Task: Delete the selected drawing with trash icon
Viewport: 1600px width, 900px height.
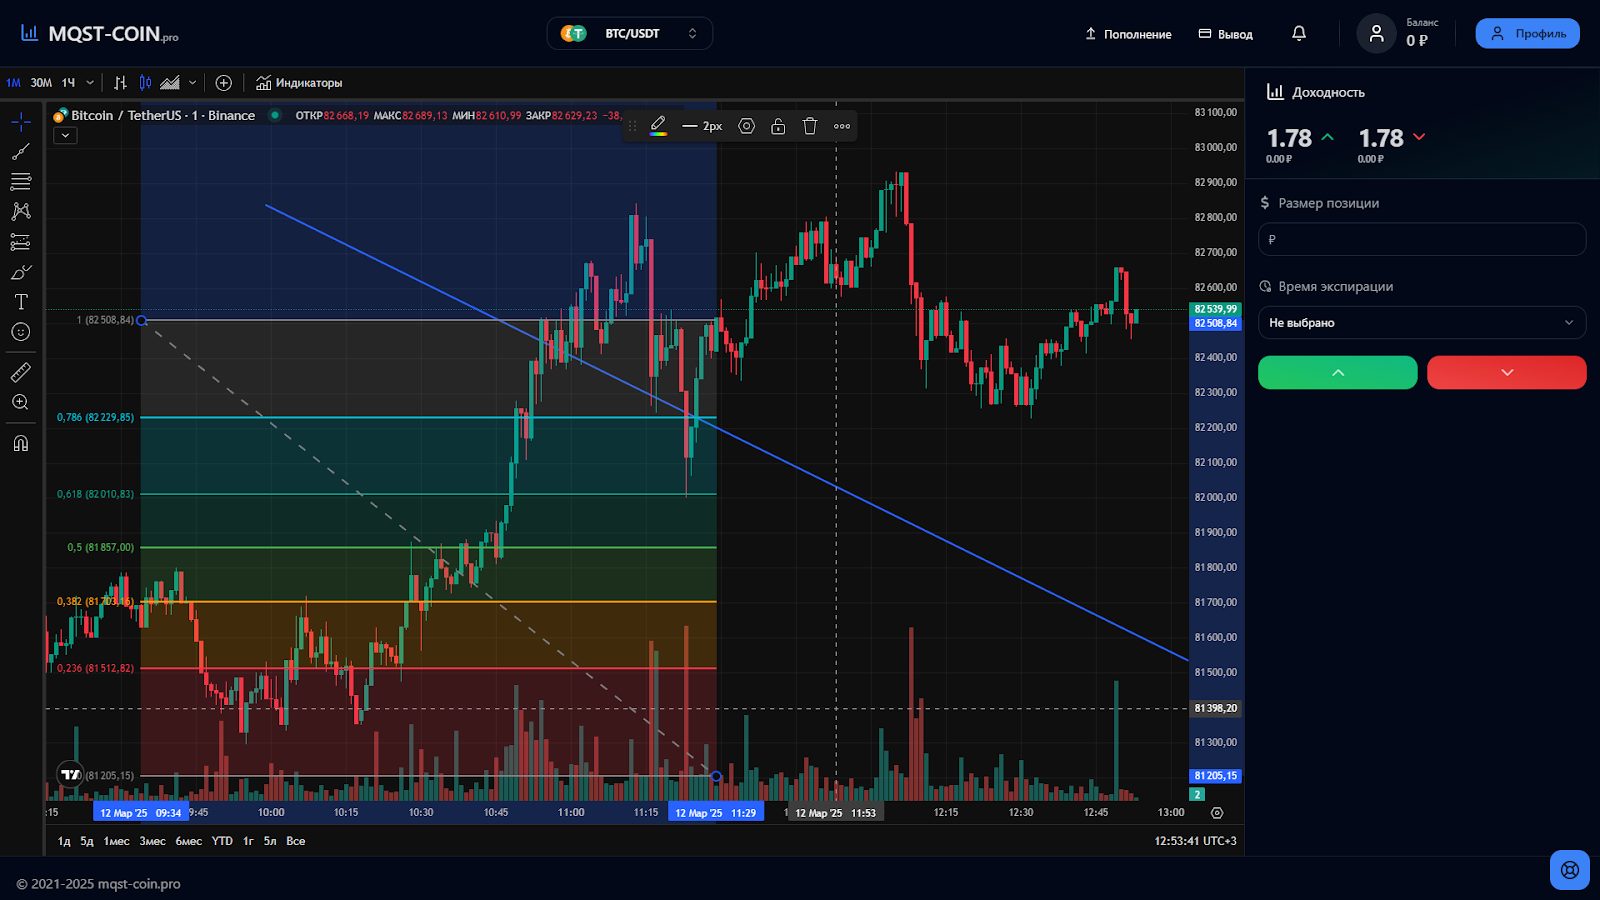Action: tap(810, 126)
